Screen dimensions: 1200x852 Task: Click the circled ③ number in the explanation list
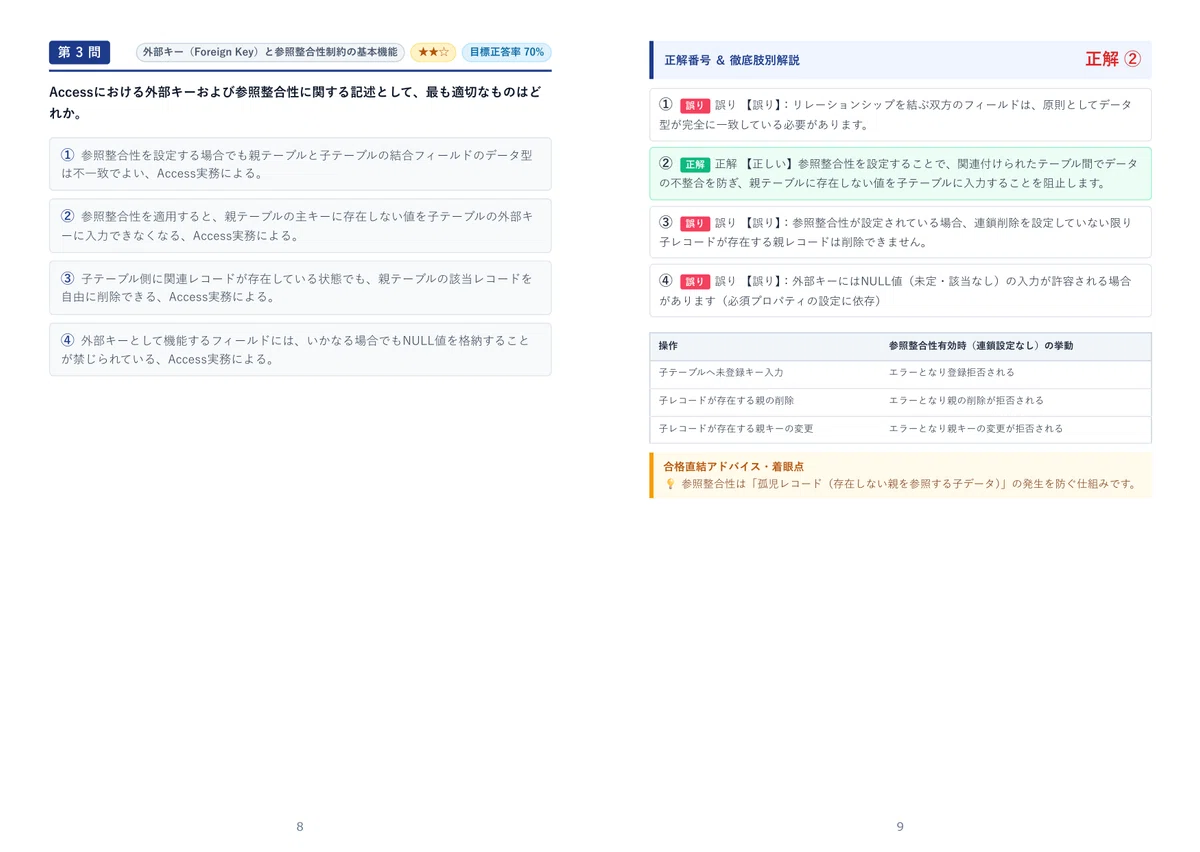pyautogui.click(x=666, y=223)
